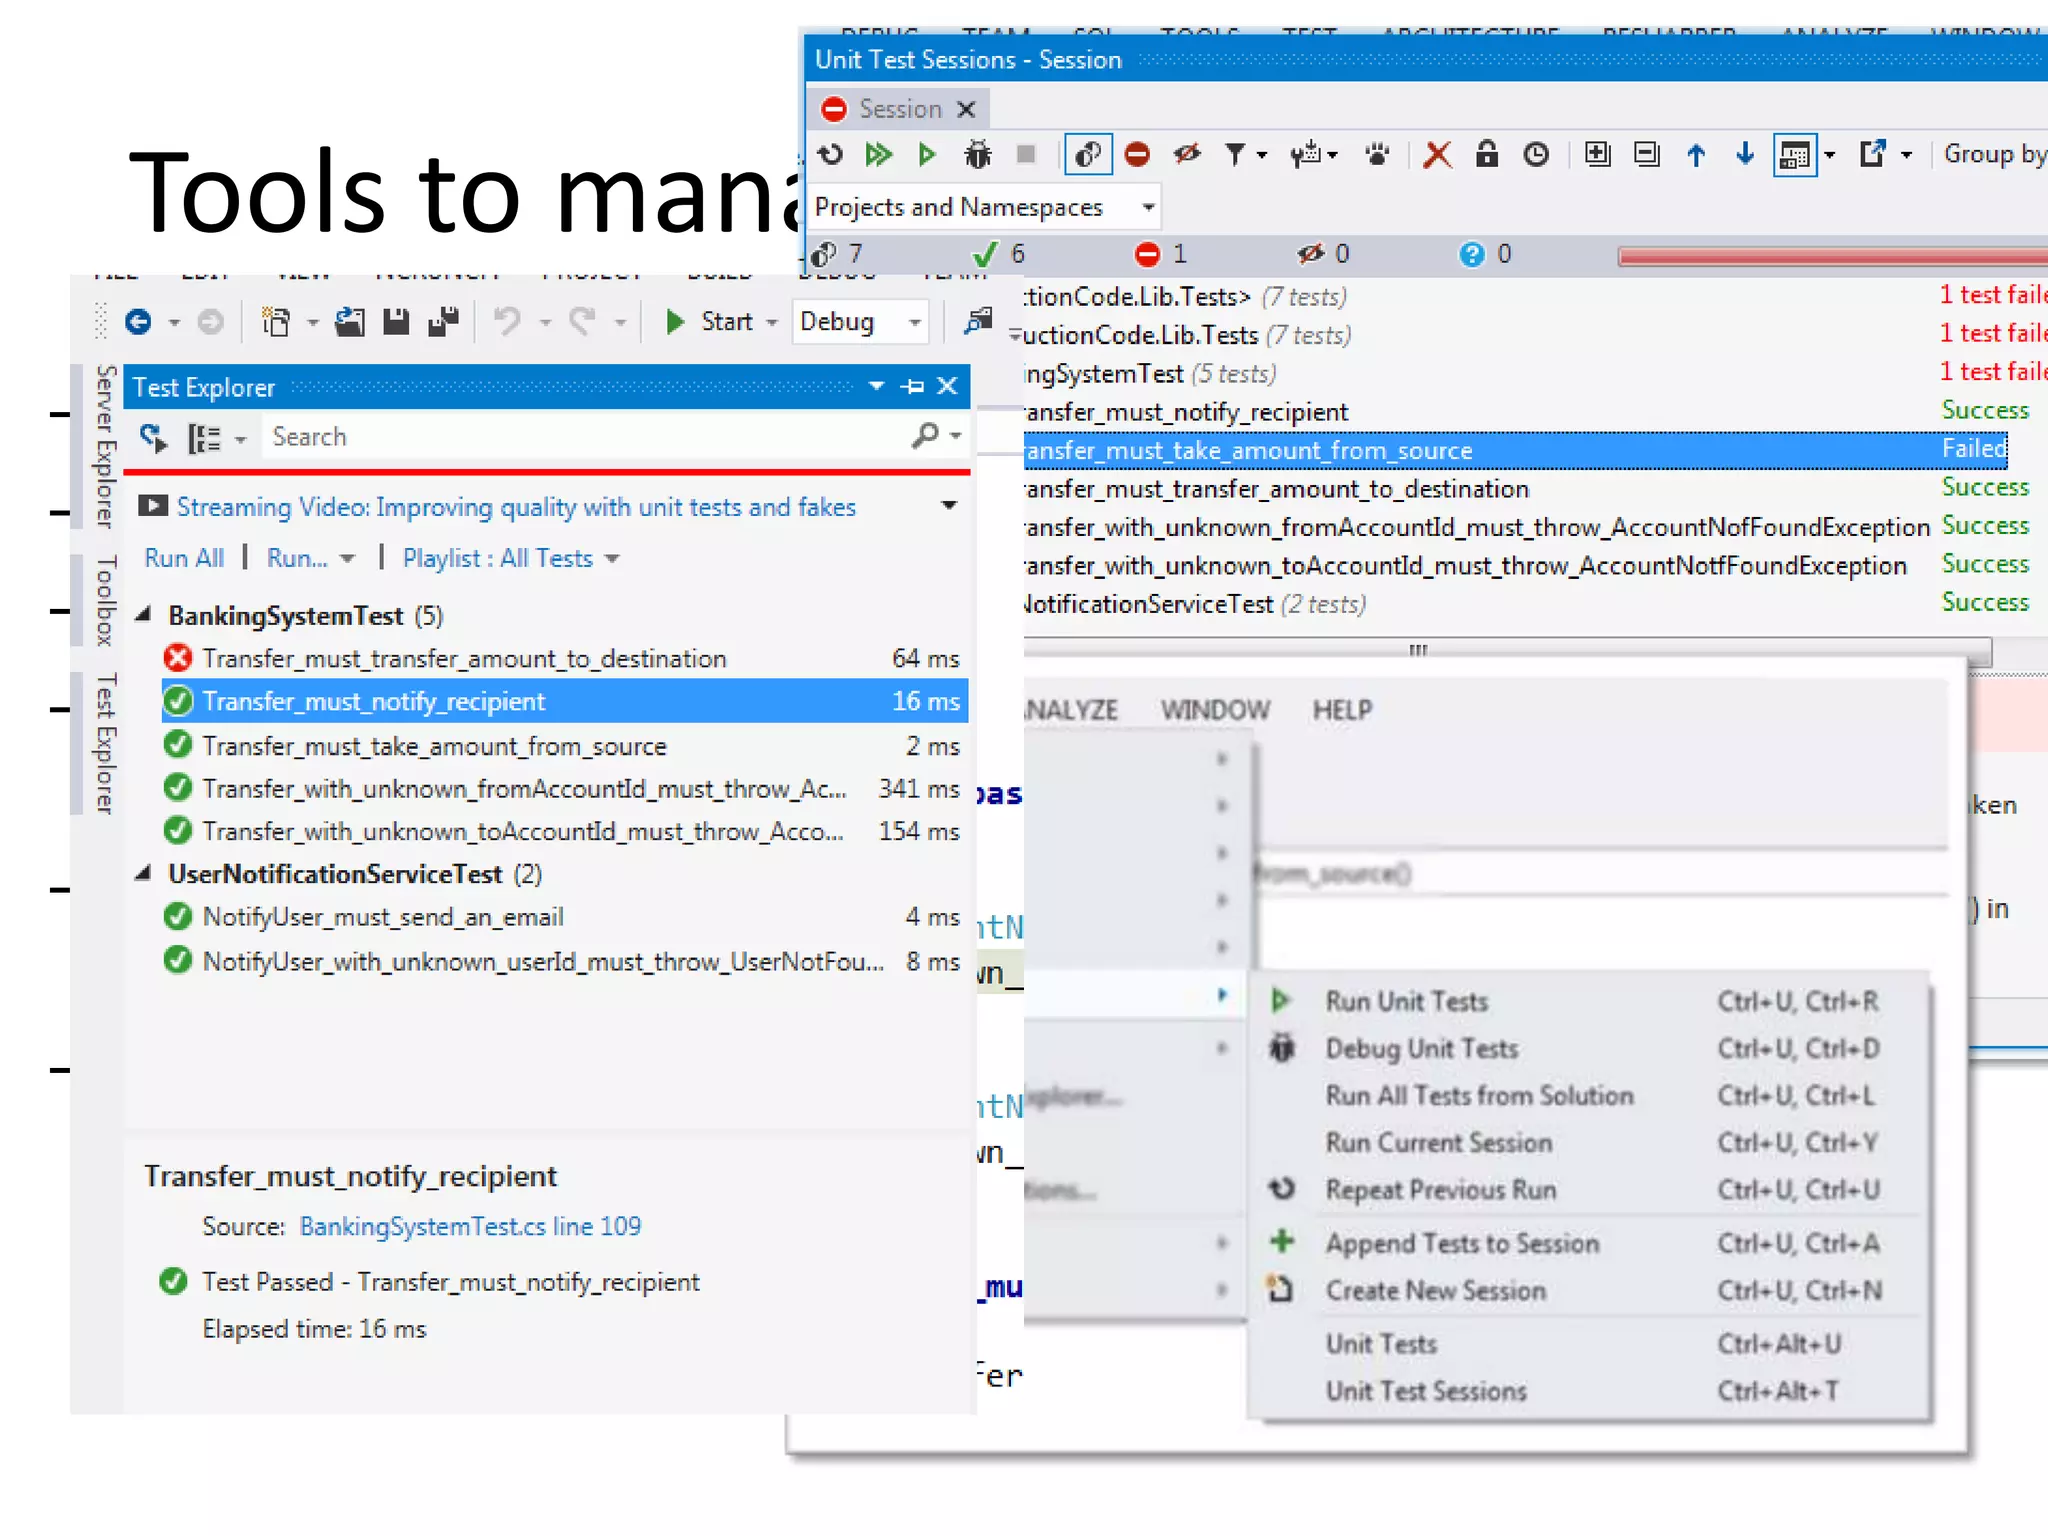Select failed Transfer_must_transfer_amount_to_destination test
This screenshot has width=2048, height=1536.
(564, 658)
